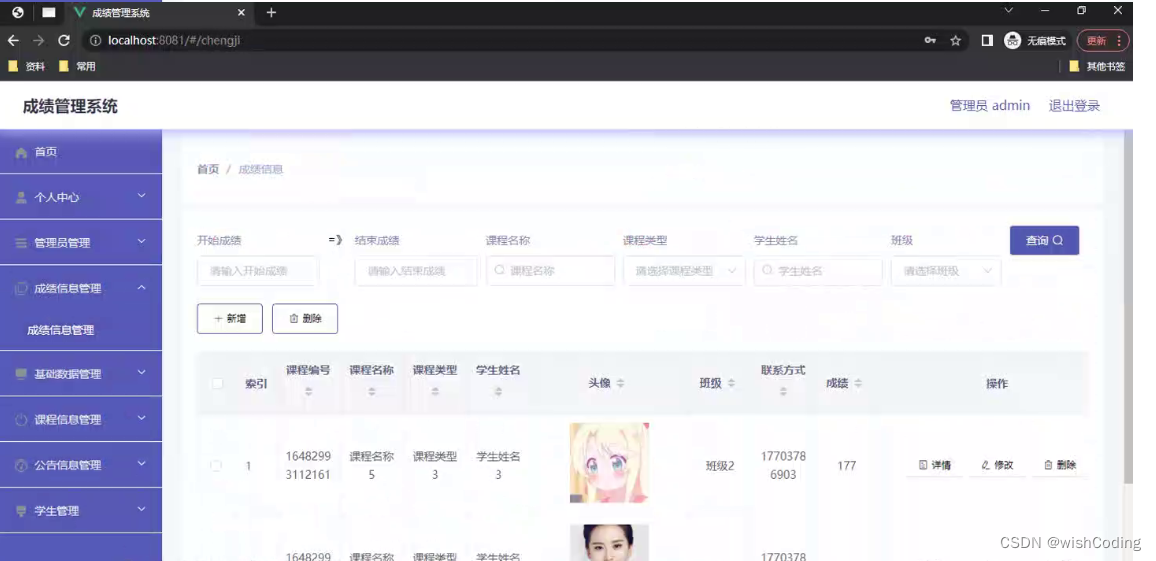Click the 查询 search button
The image size is (1156, 561).
[1045, 240]
